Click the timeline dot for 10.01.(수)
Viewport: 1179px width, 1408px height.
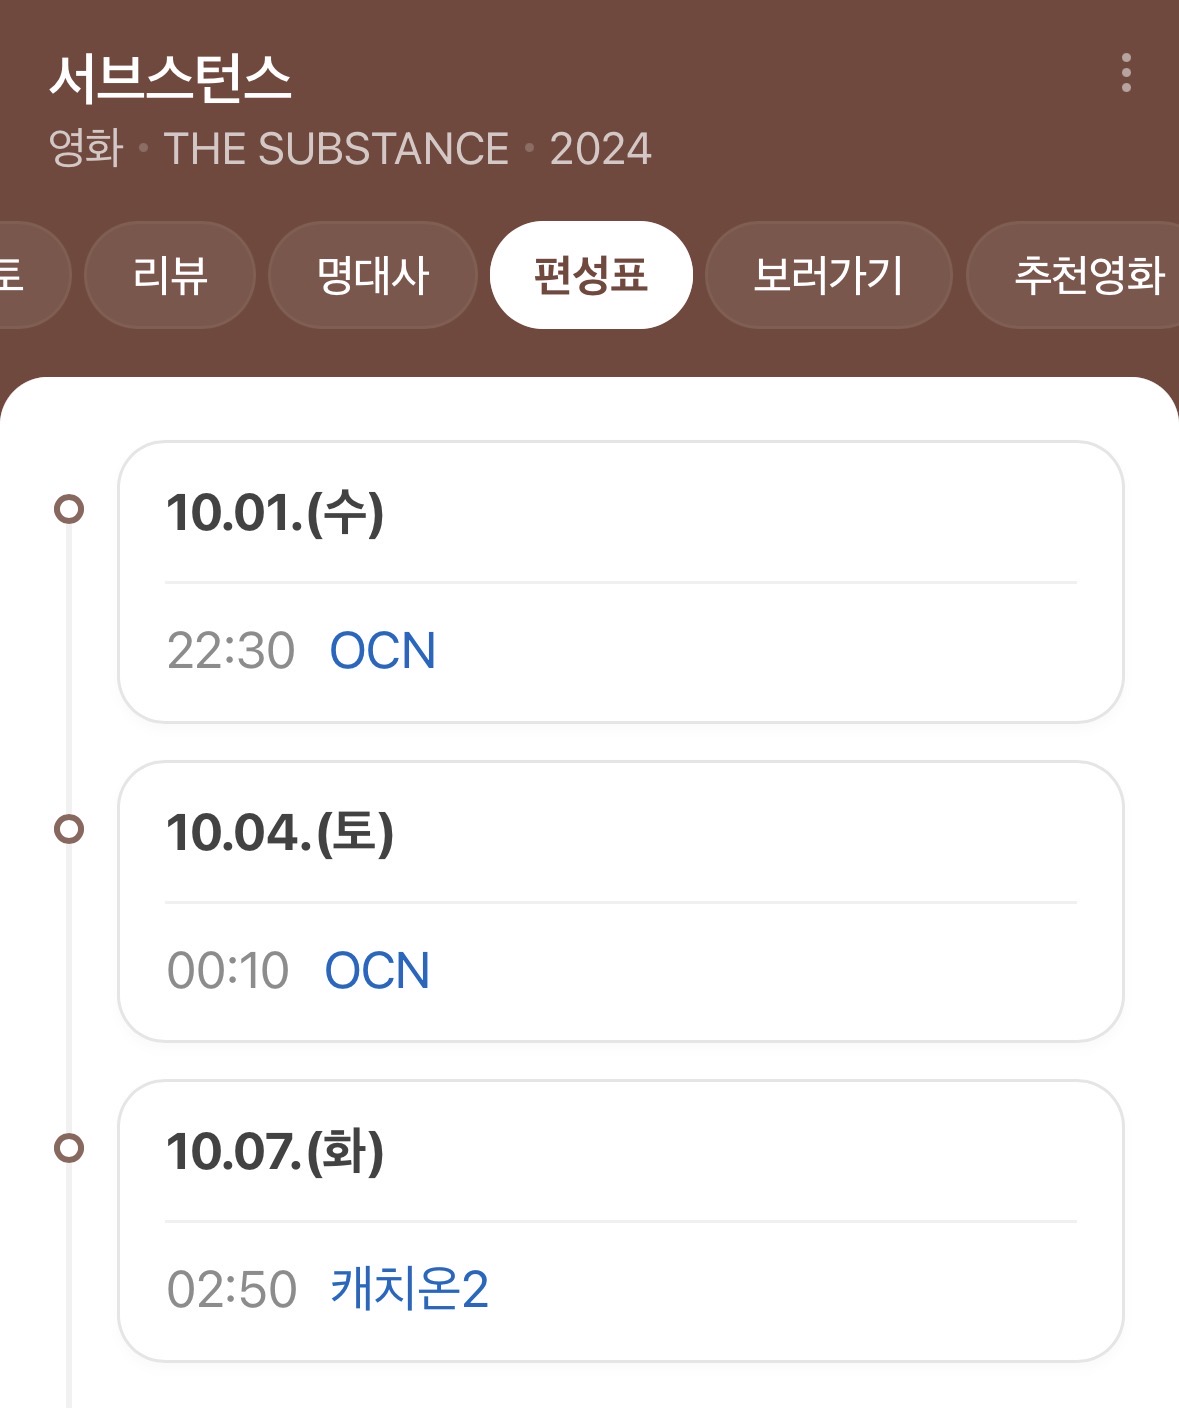(x=69, y=509)
